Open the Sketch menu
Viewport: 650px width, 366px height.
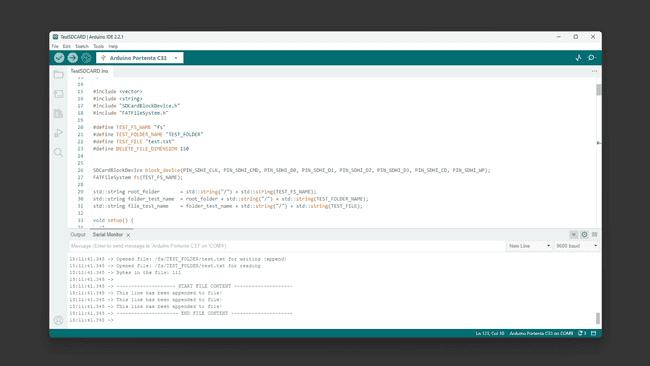click(x=82, y=46)
